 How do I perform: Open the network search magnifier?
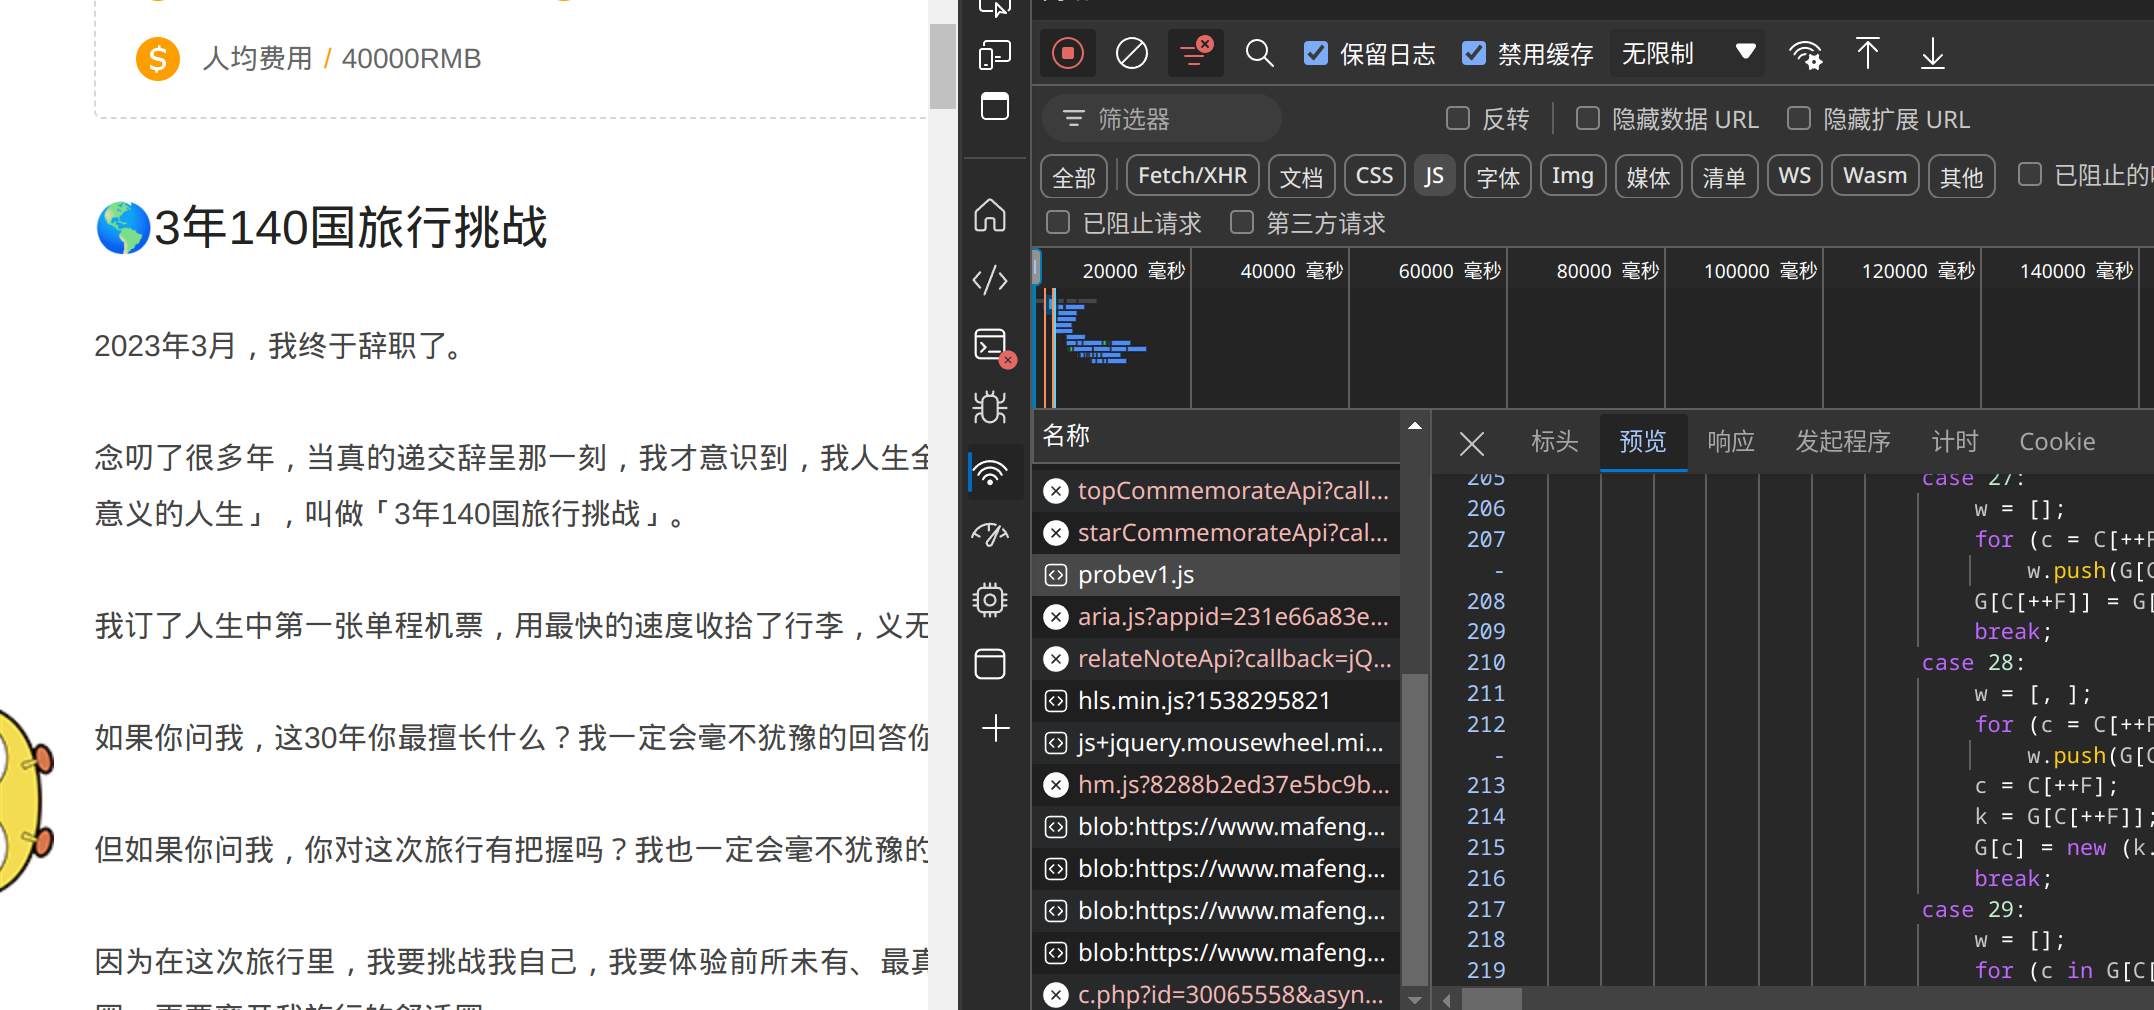(1259, 54)
